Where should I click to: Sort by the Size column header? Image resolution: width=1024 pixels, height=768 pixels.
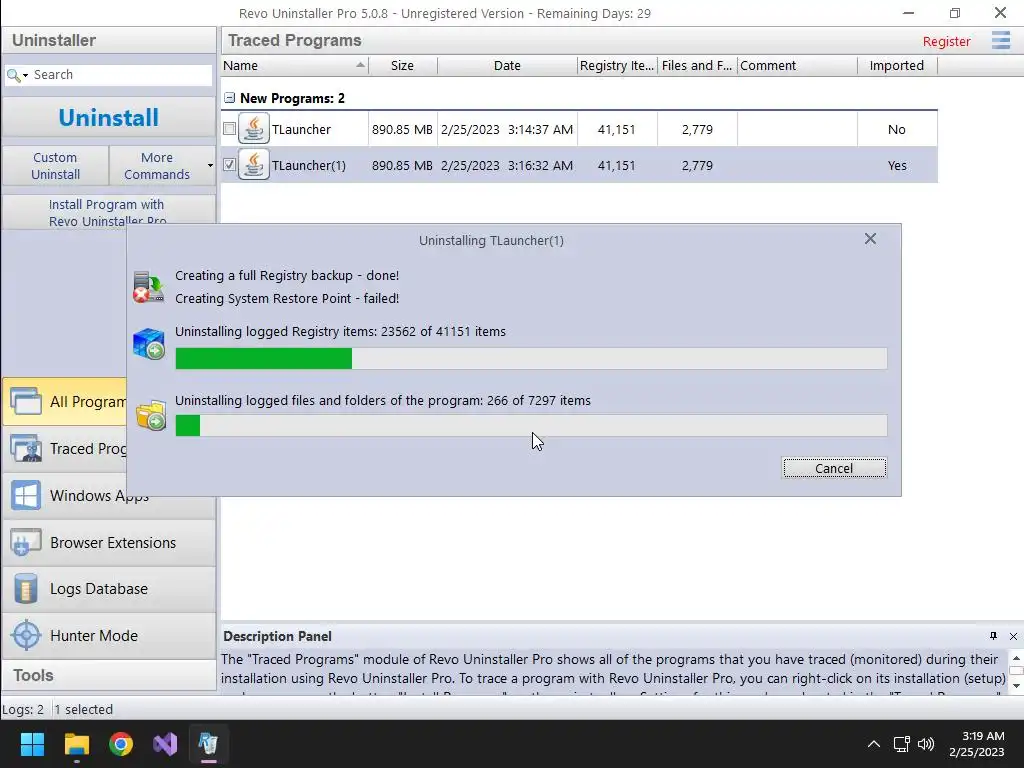coord(402,65)
